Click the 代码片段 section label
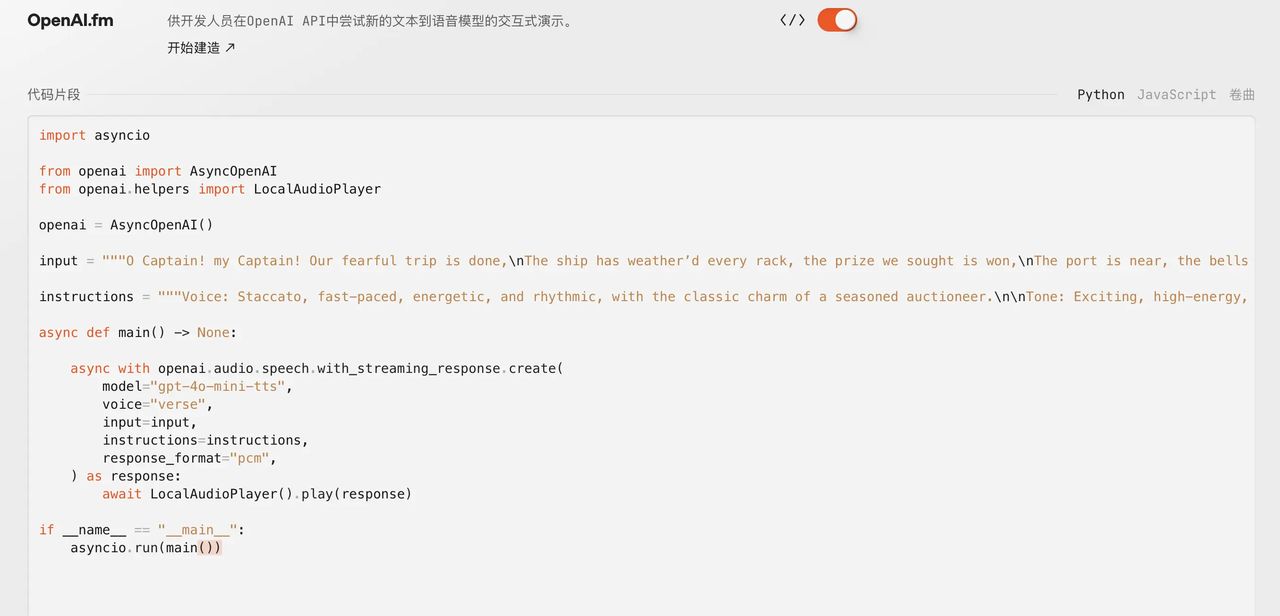The image size is (1280, 616). point(53,93)
